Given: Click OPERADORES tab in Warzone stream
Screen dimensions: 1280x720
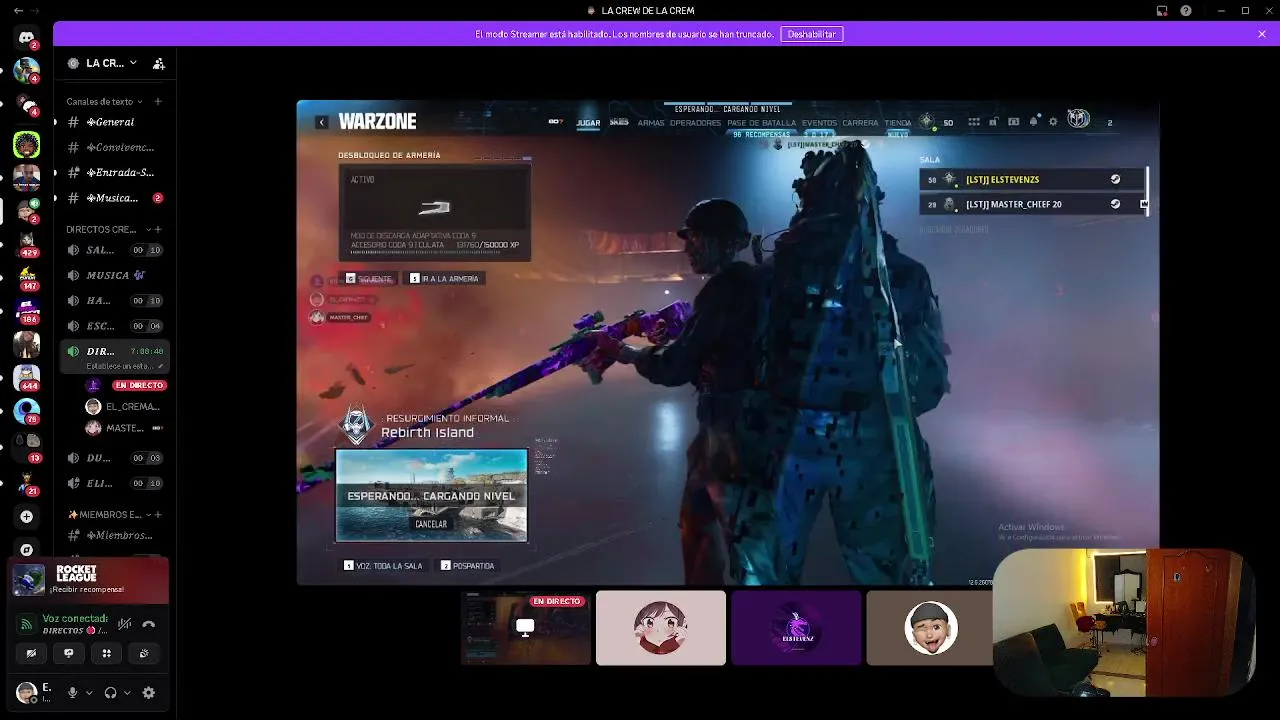Looking at the screenshot, I should [695, 123].
